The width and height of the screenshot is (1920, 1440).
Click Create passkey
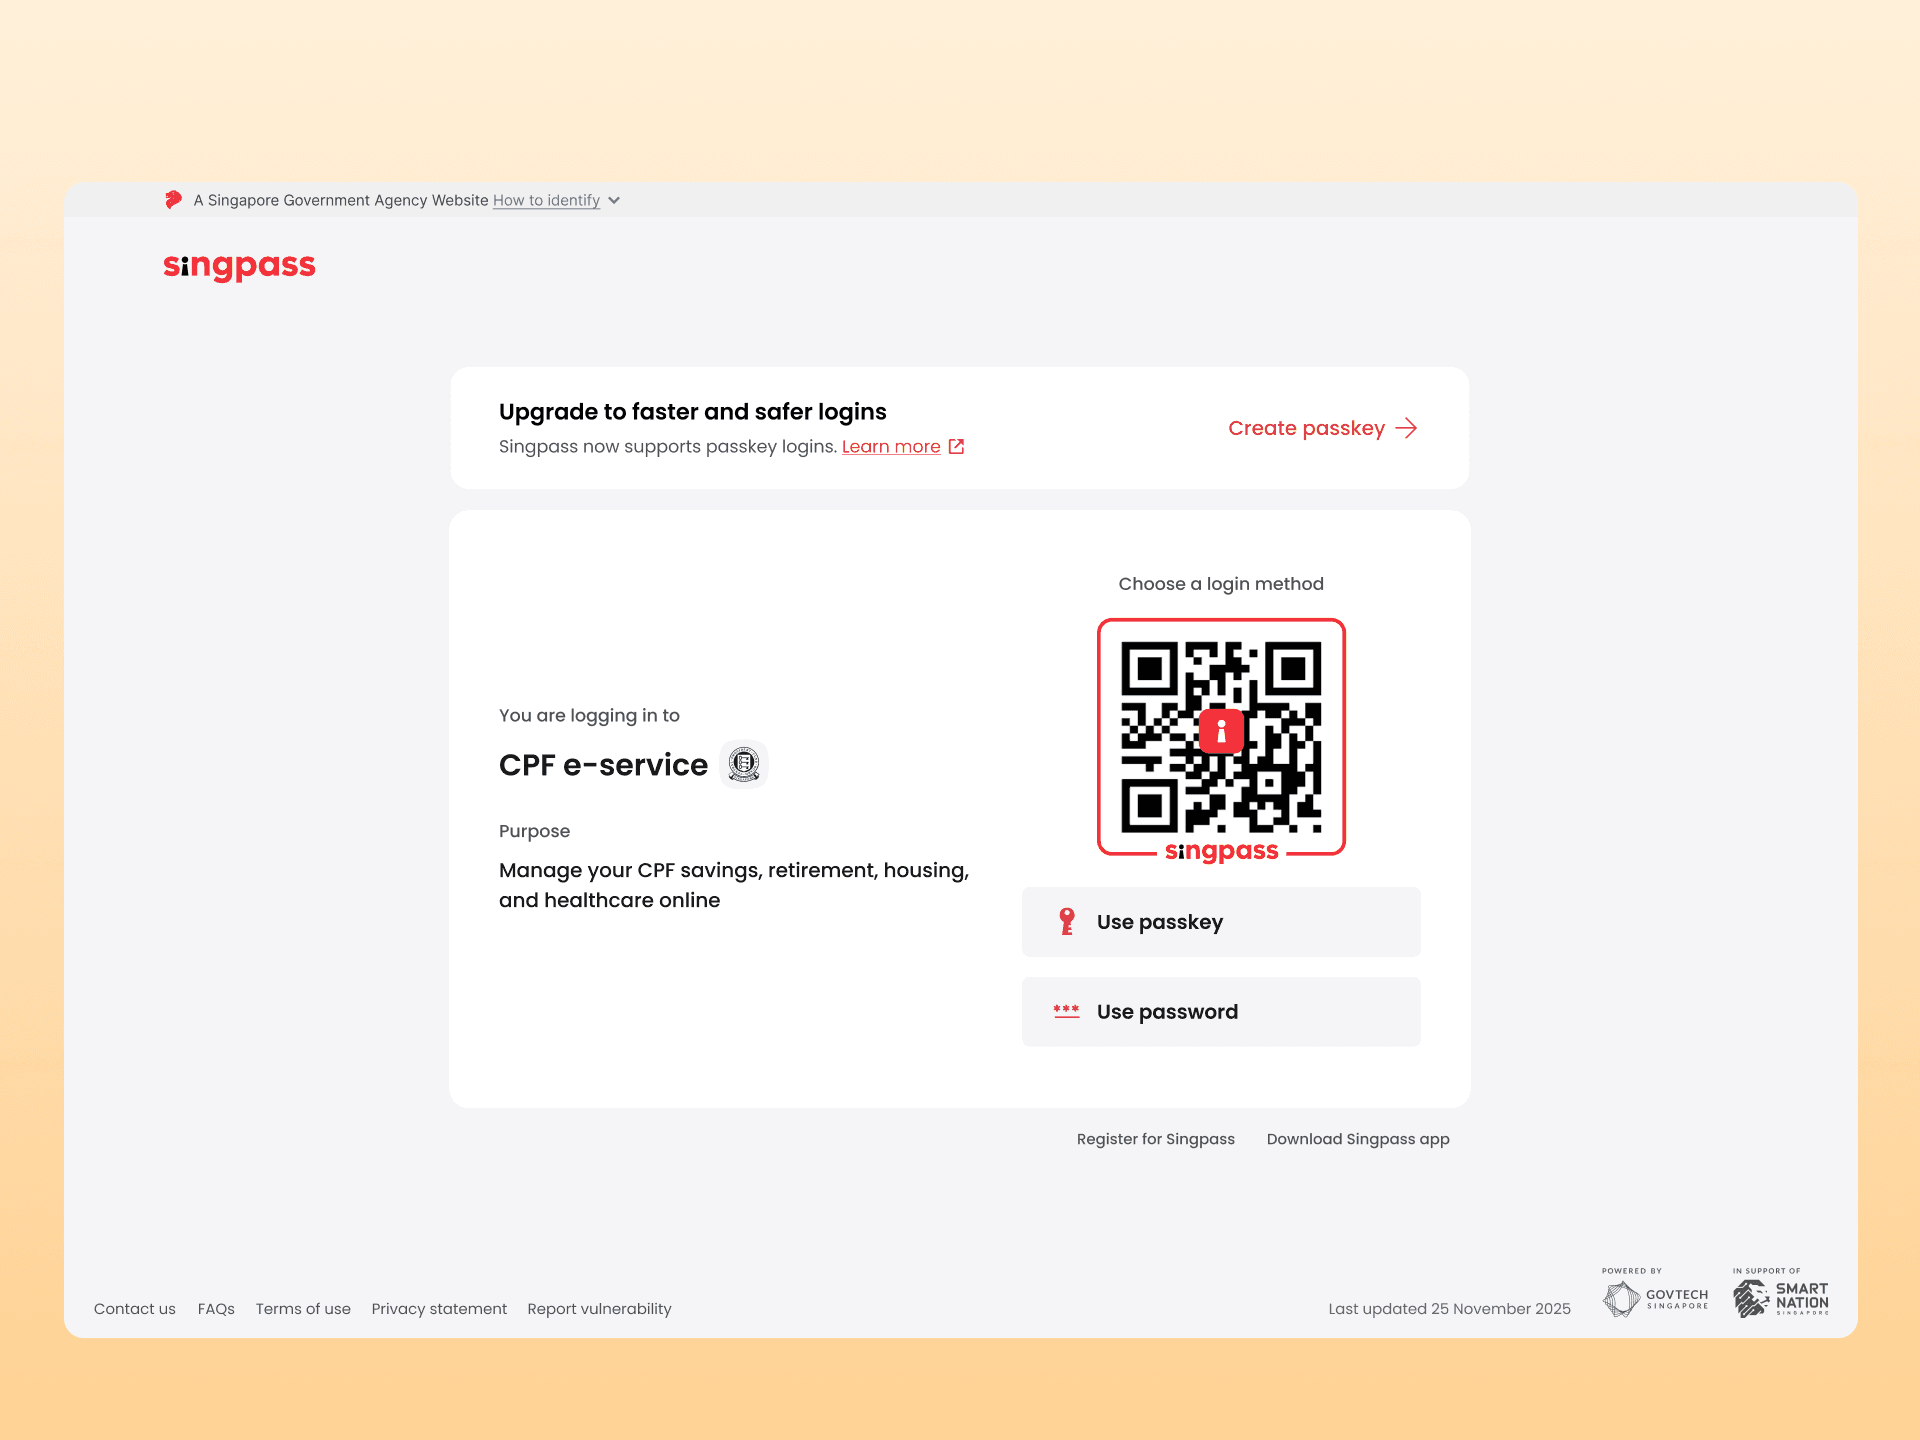pos(1322,428)
